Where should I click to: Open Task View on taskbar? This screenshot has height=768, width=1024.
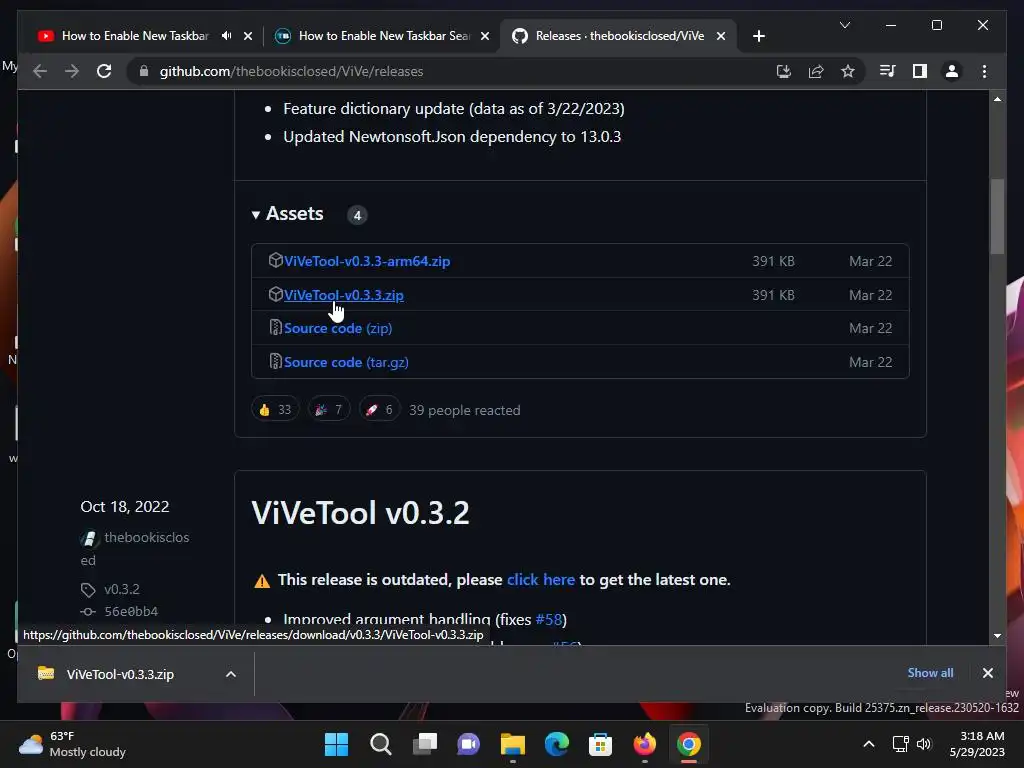coord(425,744)
